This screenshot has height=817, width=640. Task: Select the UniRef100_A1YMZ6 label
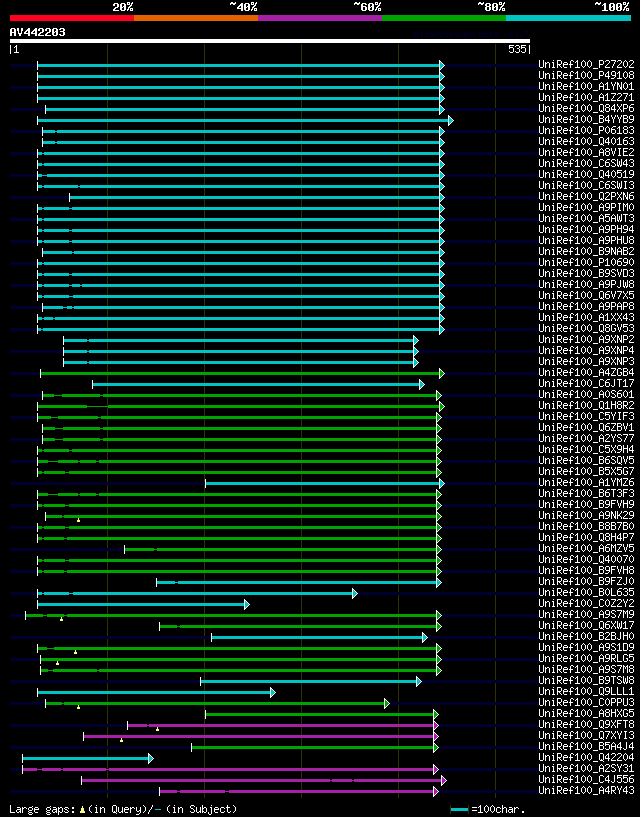pos(586,482)
